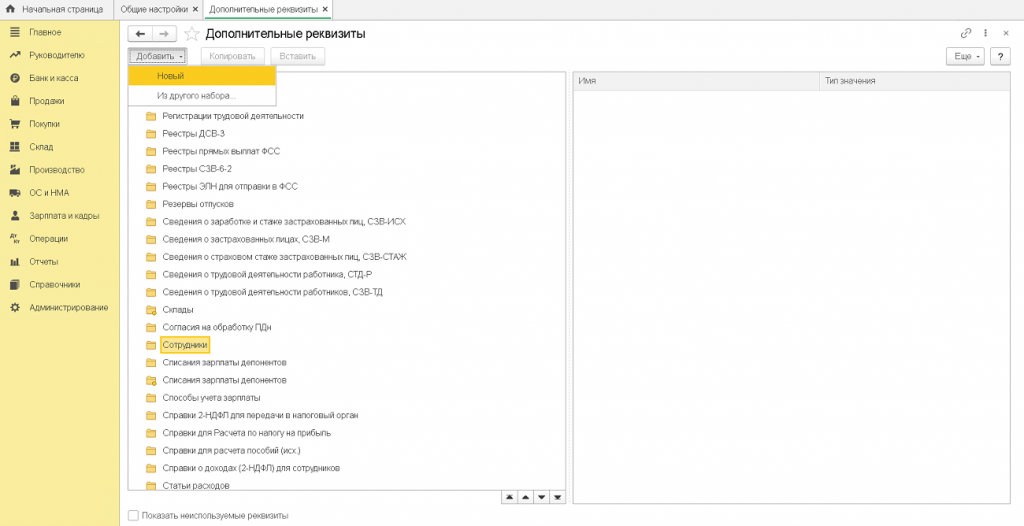Viewport: 1024px width, 526px height.
Task: Close the Дополнительные реквизиты tab
Action: pyautogui.click(x=326, y=10)
